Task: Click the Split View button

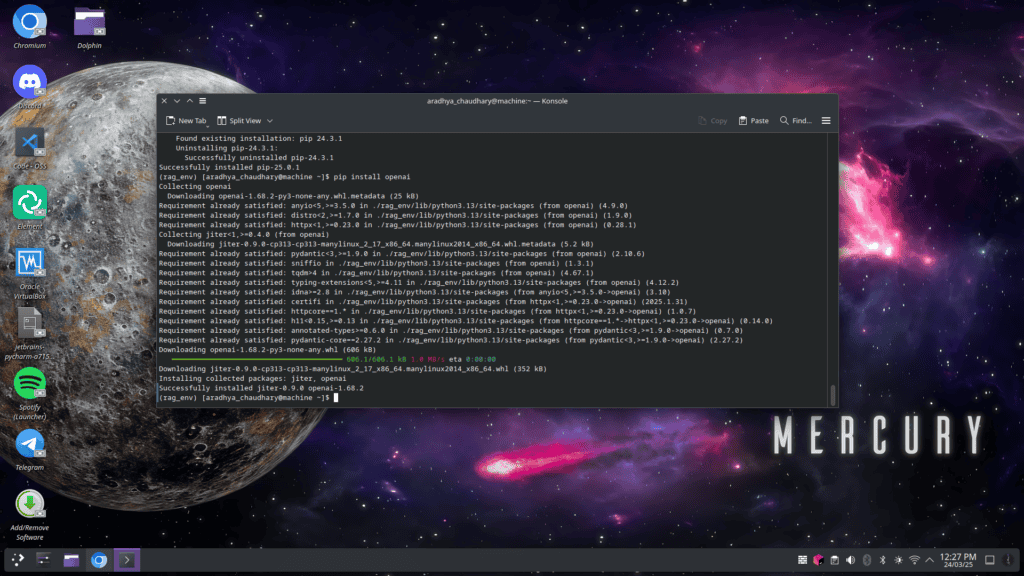Action: pos(239,121)
